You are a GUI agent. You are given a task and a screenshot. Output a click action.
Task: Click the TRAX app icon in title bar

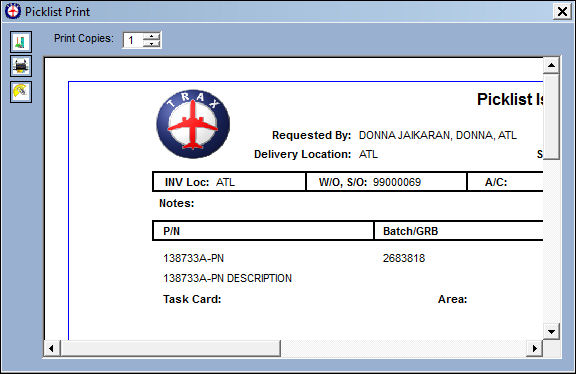(x=13, y=11)
